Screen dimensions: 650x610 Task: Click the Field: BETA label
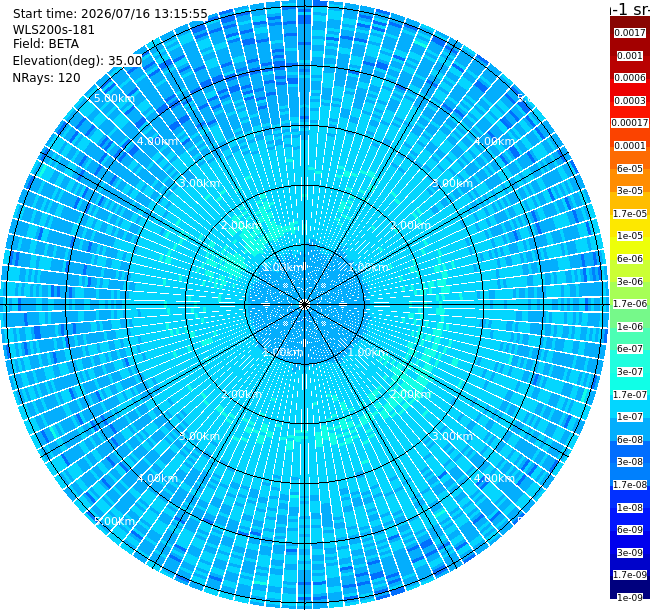[x=46, y=44]
